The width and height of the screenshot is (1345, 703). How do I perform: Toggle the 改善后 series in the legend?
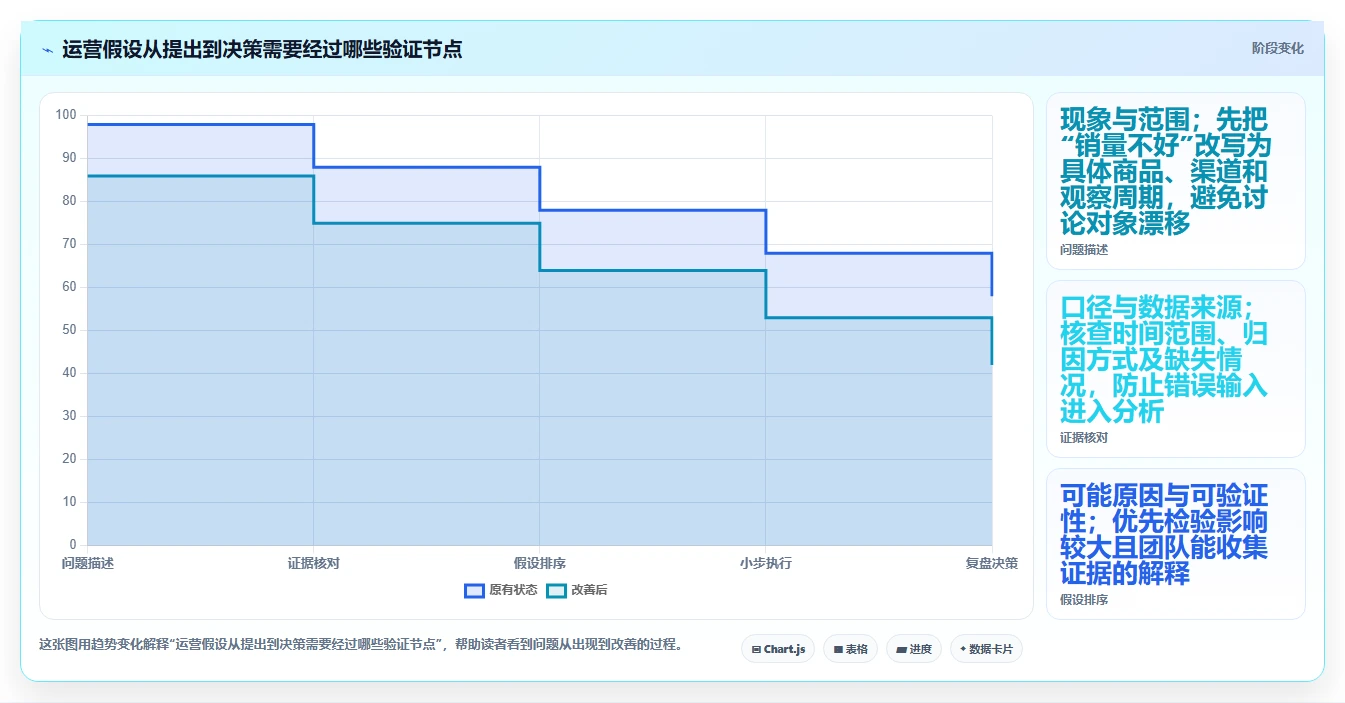tap(577, 590)
